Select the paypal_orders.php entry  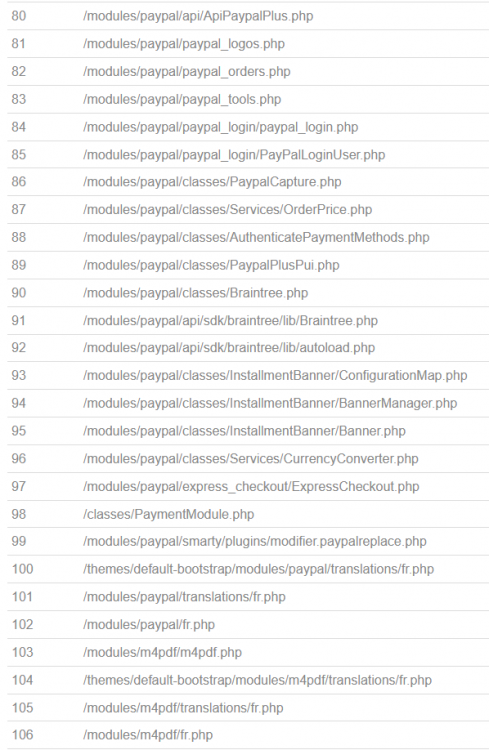coord(187,72)
